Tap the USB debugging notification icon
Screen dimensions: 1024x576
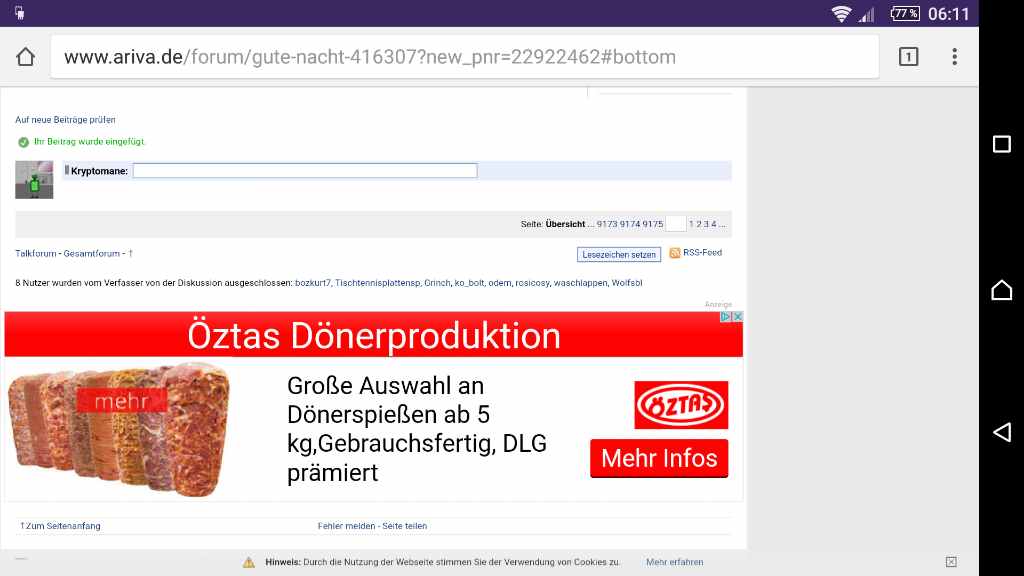pos(20,12)
